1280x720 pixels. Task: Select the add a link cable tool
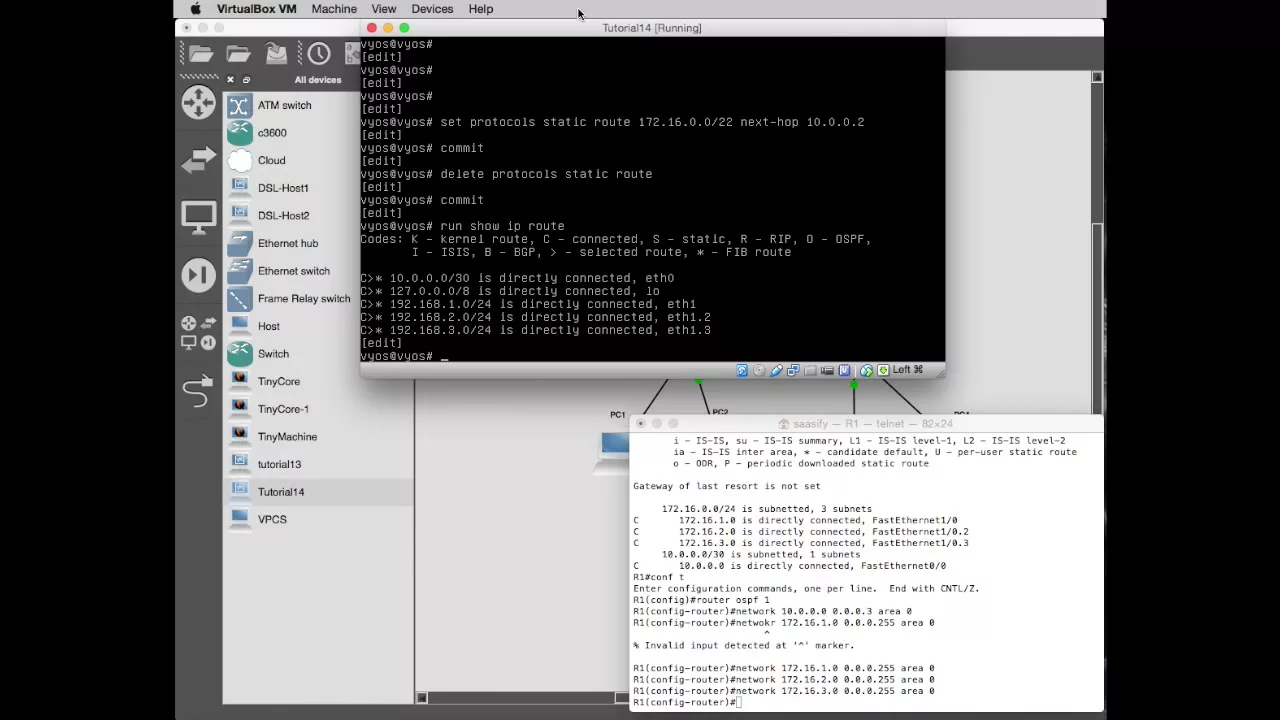198,391
